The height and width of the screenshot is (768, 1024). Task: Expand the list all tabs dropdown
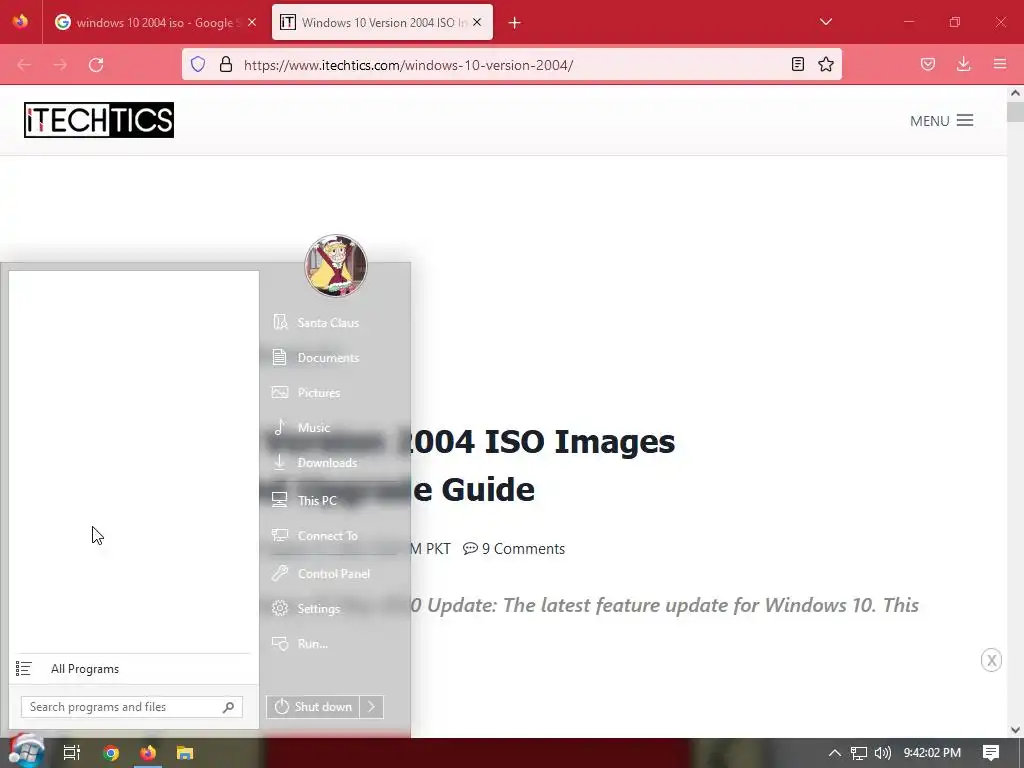tap(825, 22)
